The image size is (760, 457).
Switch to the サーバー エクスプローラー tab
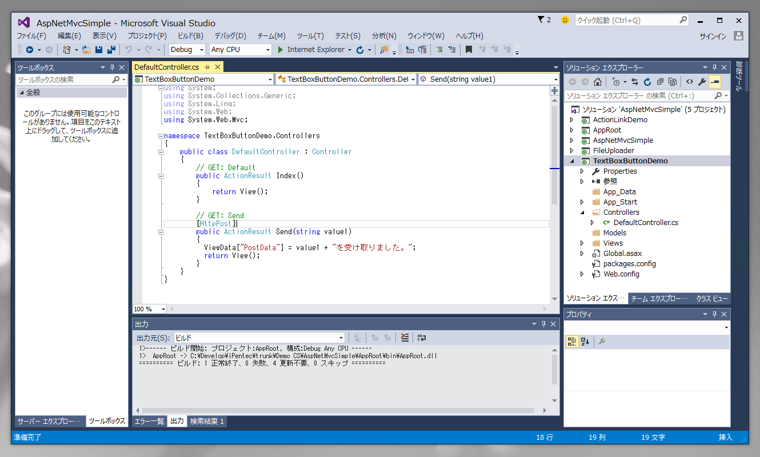49,421
